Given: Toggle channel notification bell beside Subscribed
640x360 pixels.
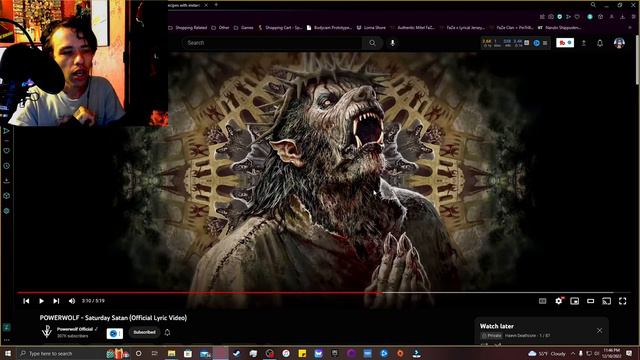Looking at the screenshot, I should pos(167,332).
